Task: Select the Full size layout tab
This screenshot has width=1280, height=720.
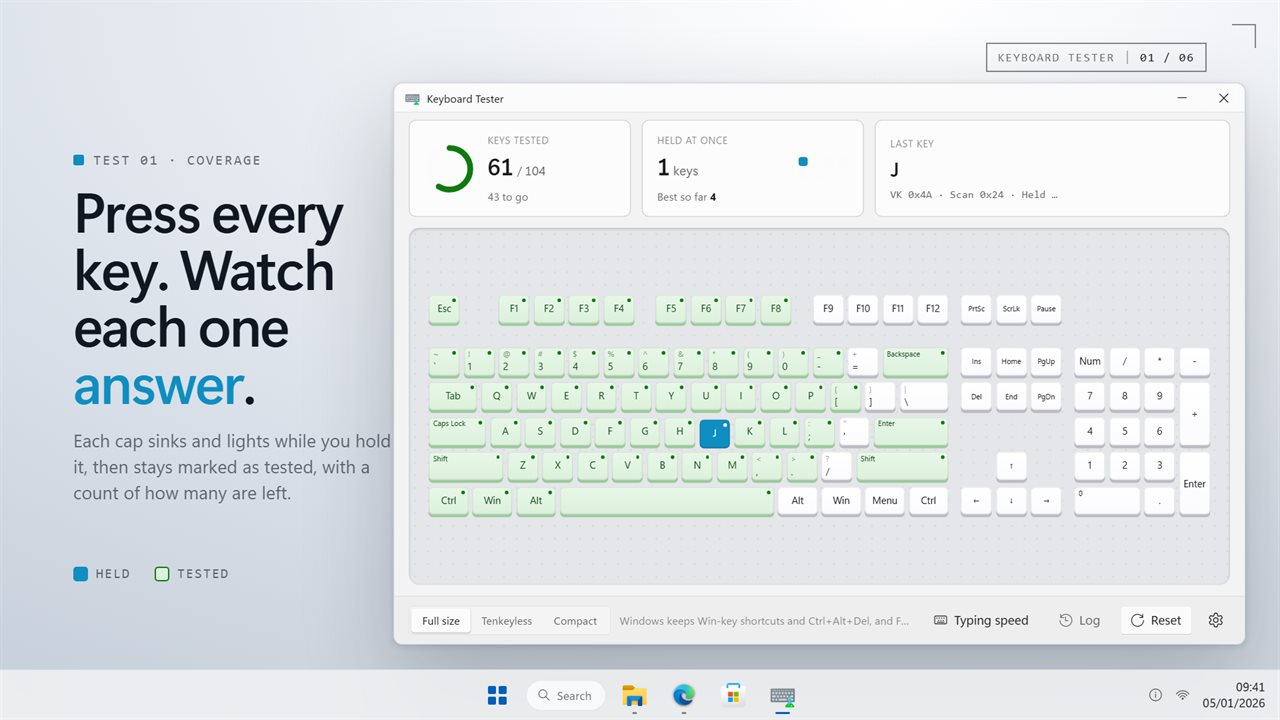Action: point(441,621)
